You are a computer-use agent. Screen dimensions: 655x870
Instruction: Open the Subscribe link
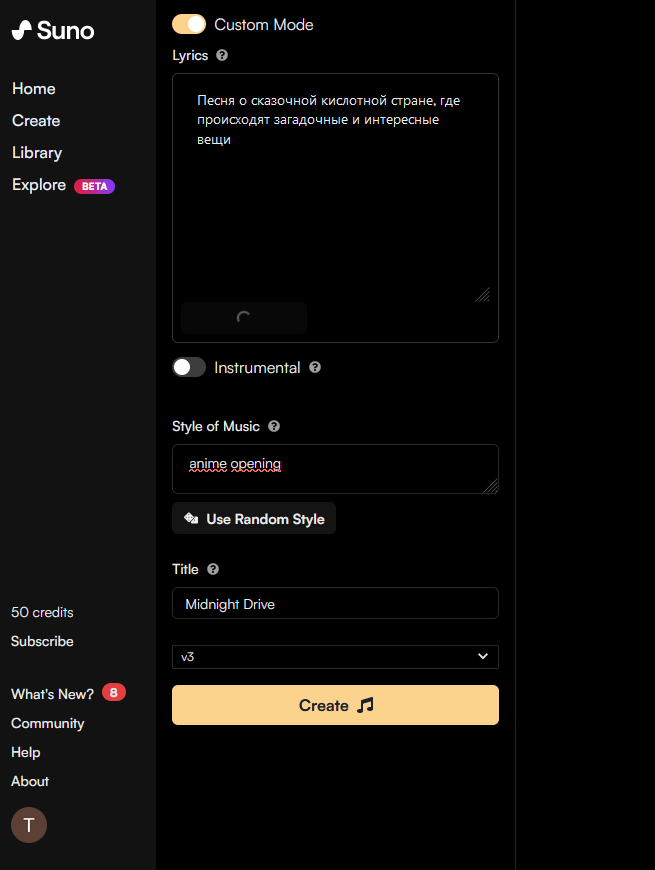pyautogui.click(x=42, y=641)
